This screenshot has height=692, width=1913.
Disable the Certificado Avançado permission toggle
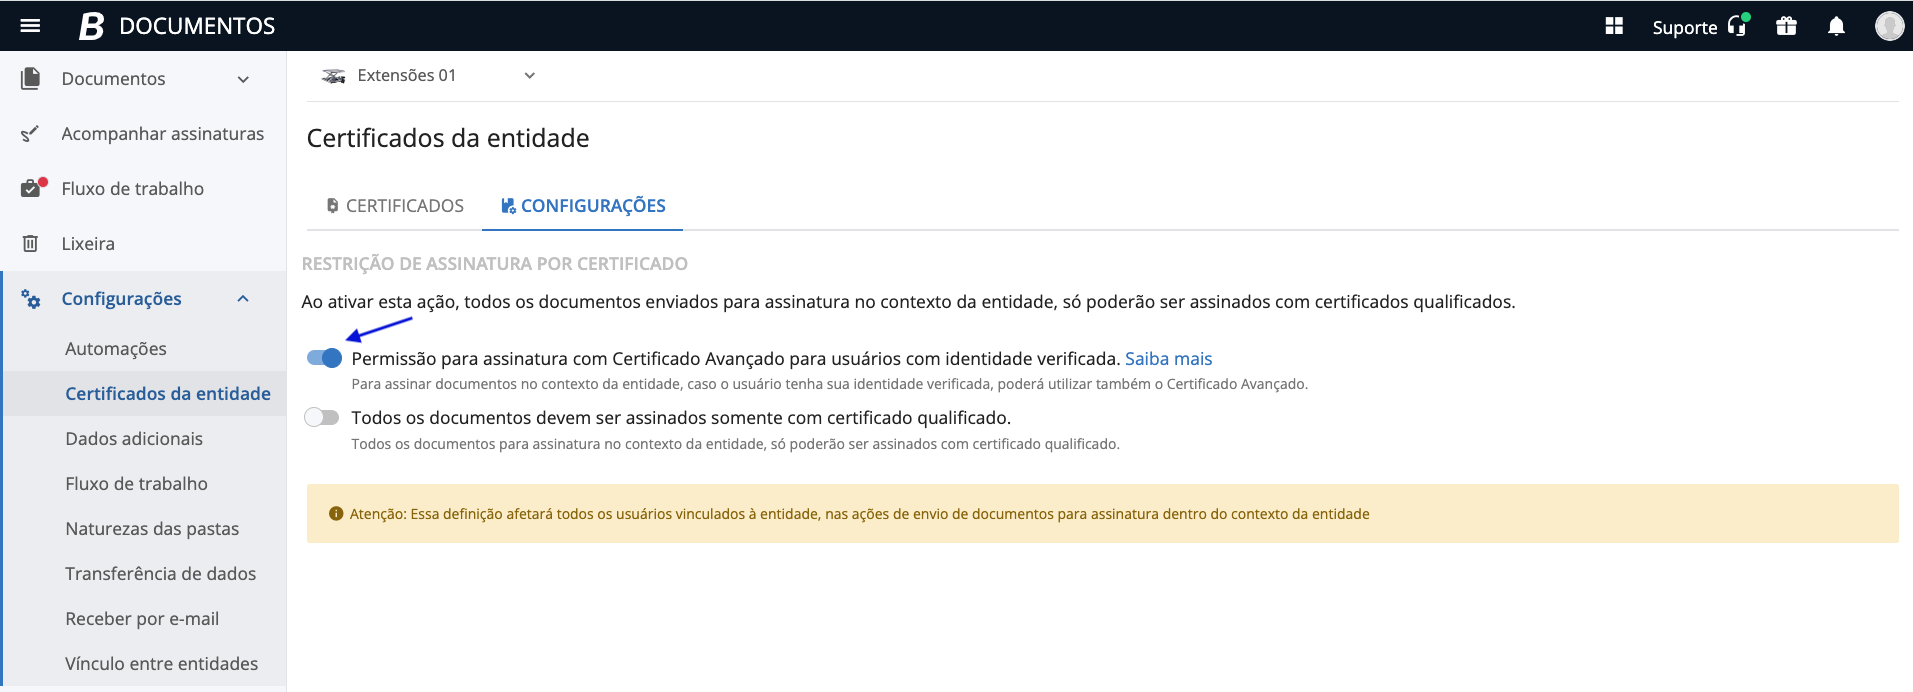(324, 358)
